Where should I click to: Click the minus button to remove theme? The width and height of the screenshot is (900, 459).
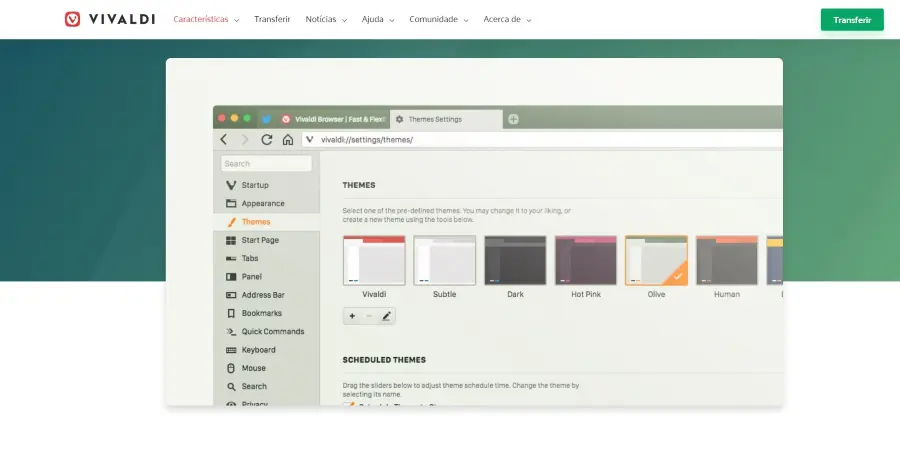coord(369,316)
